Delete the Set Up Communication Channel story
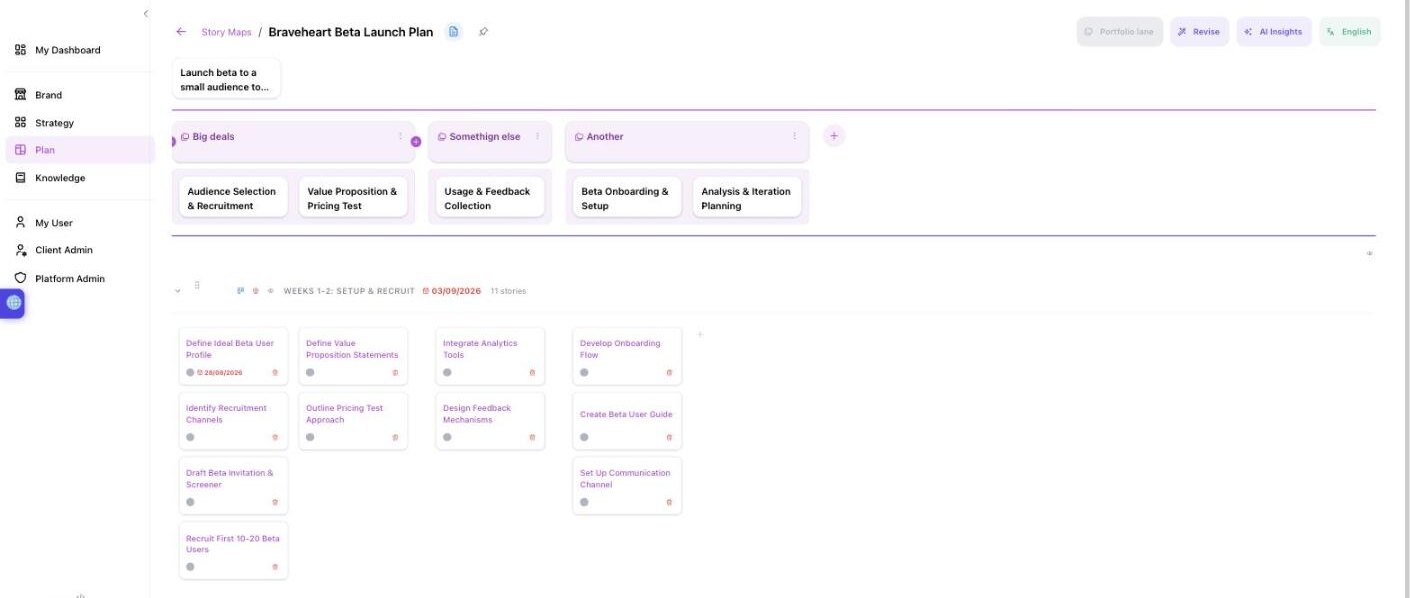1410x598 pixels. coord(669,502)
